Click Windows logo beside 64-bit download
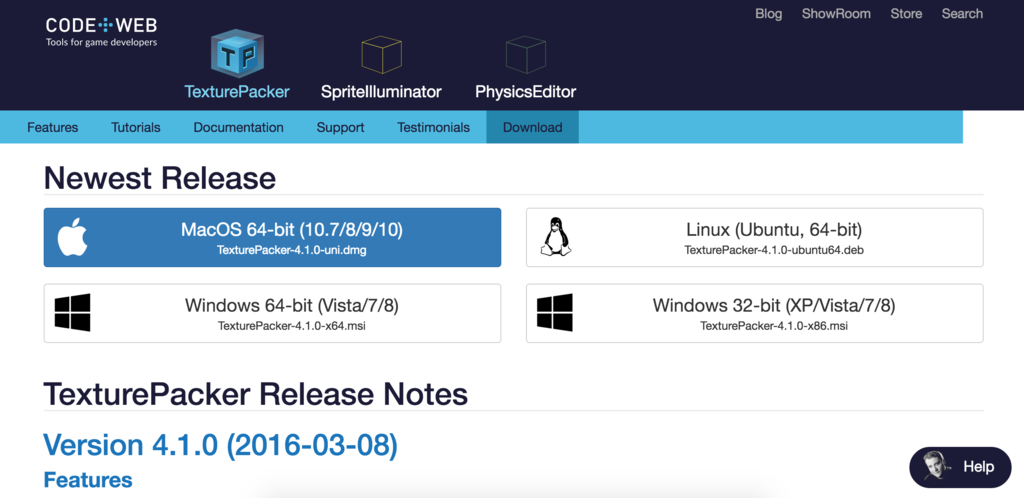1024x498 pixels. (72, 313)
